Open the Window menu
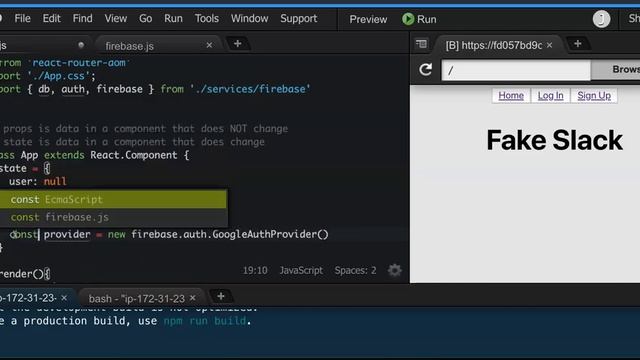 click(x=249, y=19)
